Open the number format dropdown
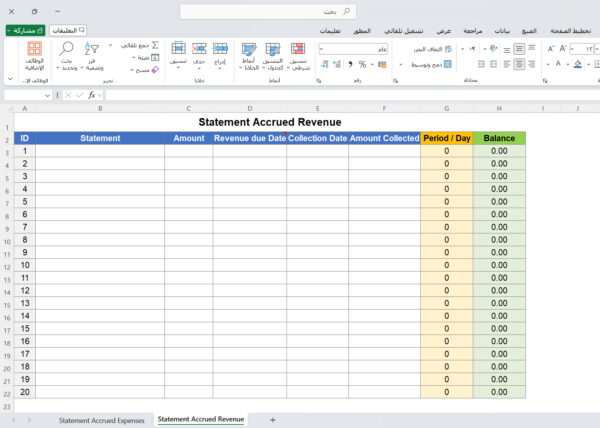The image size is (600, 428). pos(321,49)
